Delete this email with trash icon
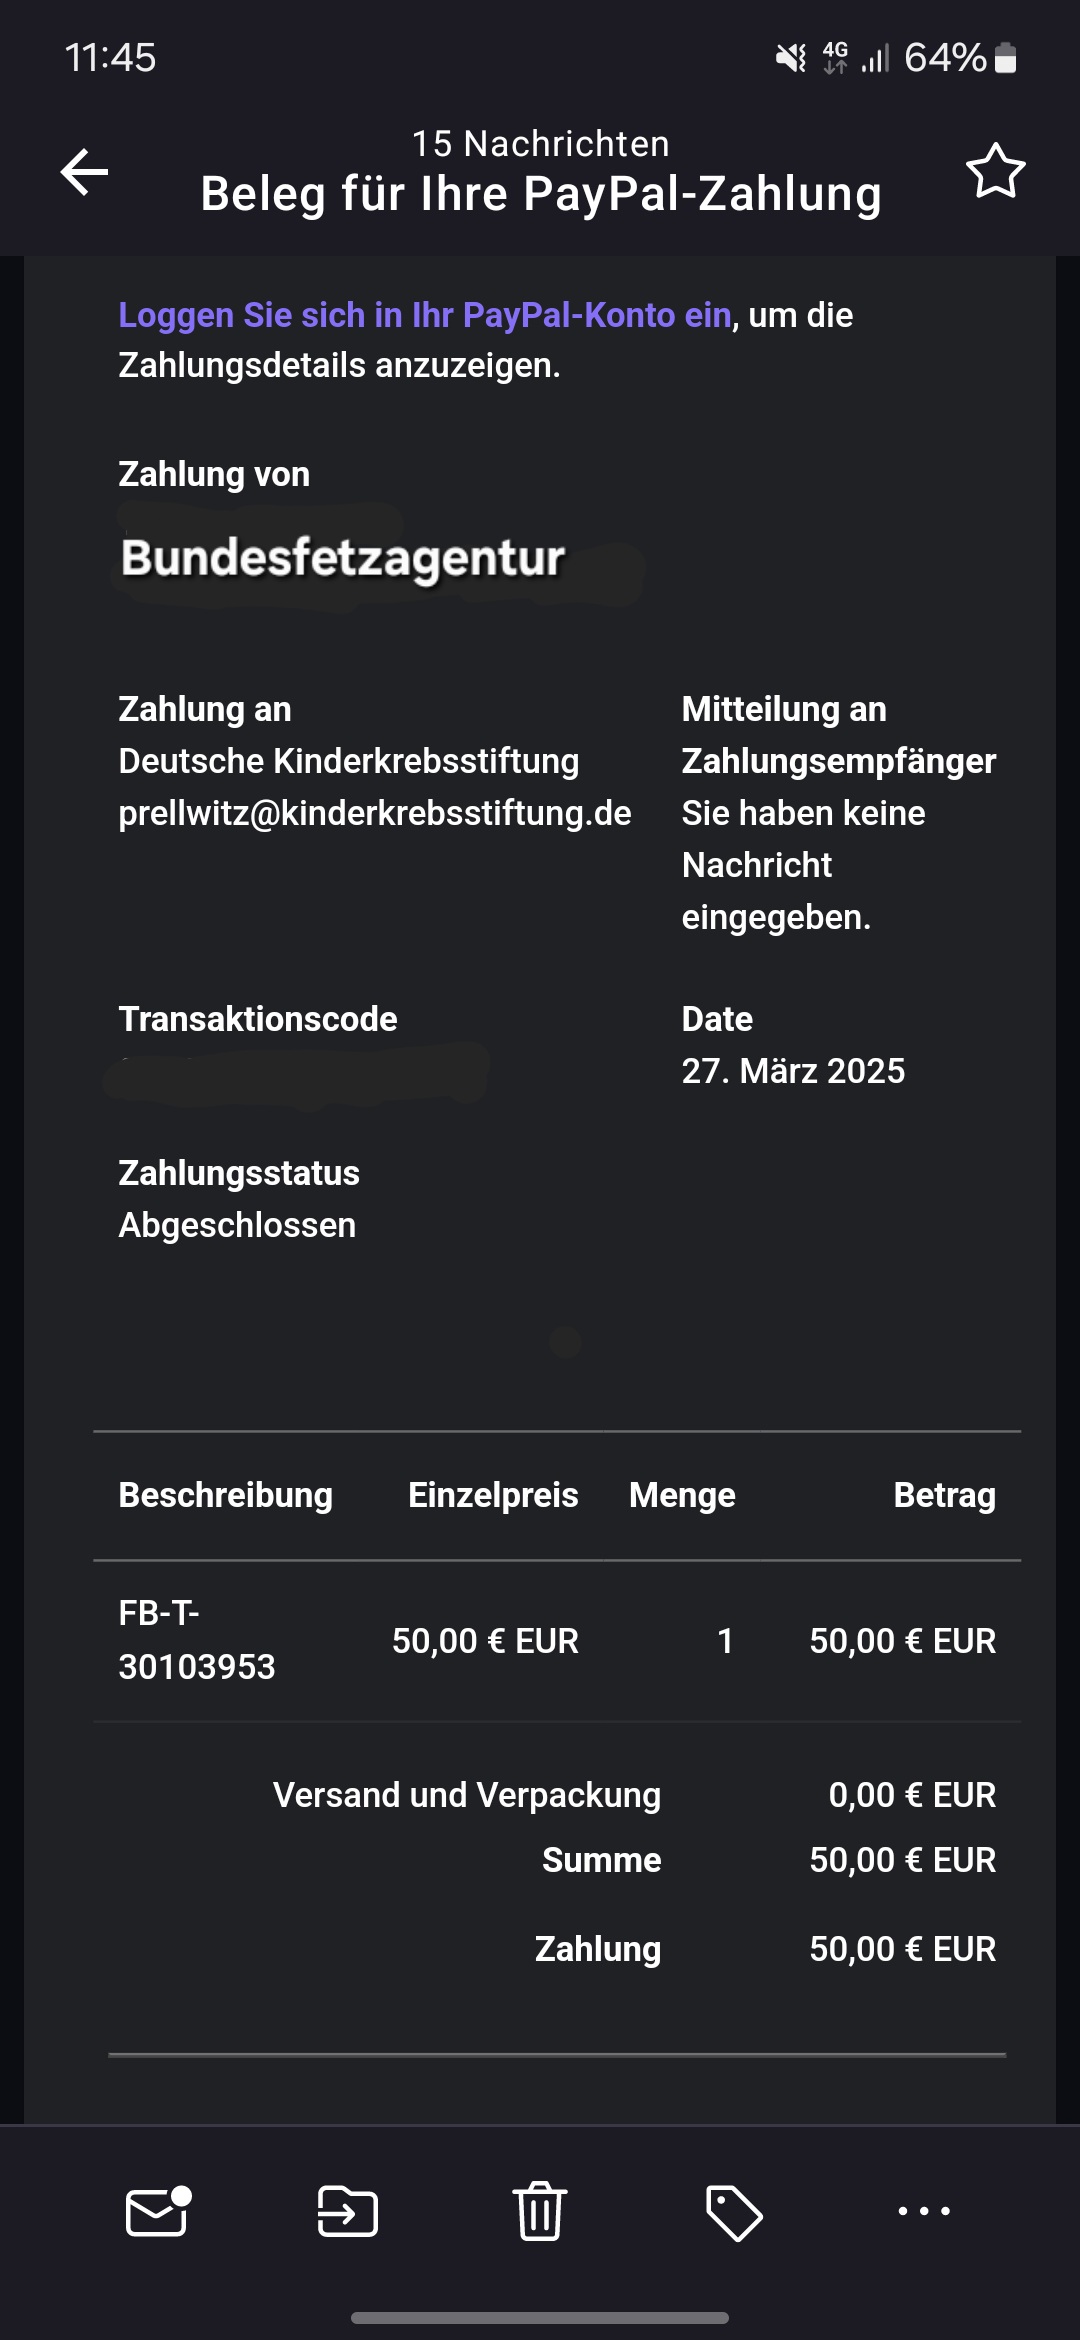The image size is (1080, 2340). tap(540, 2211)
